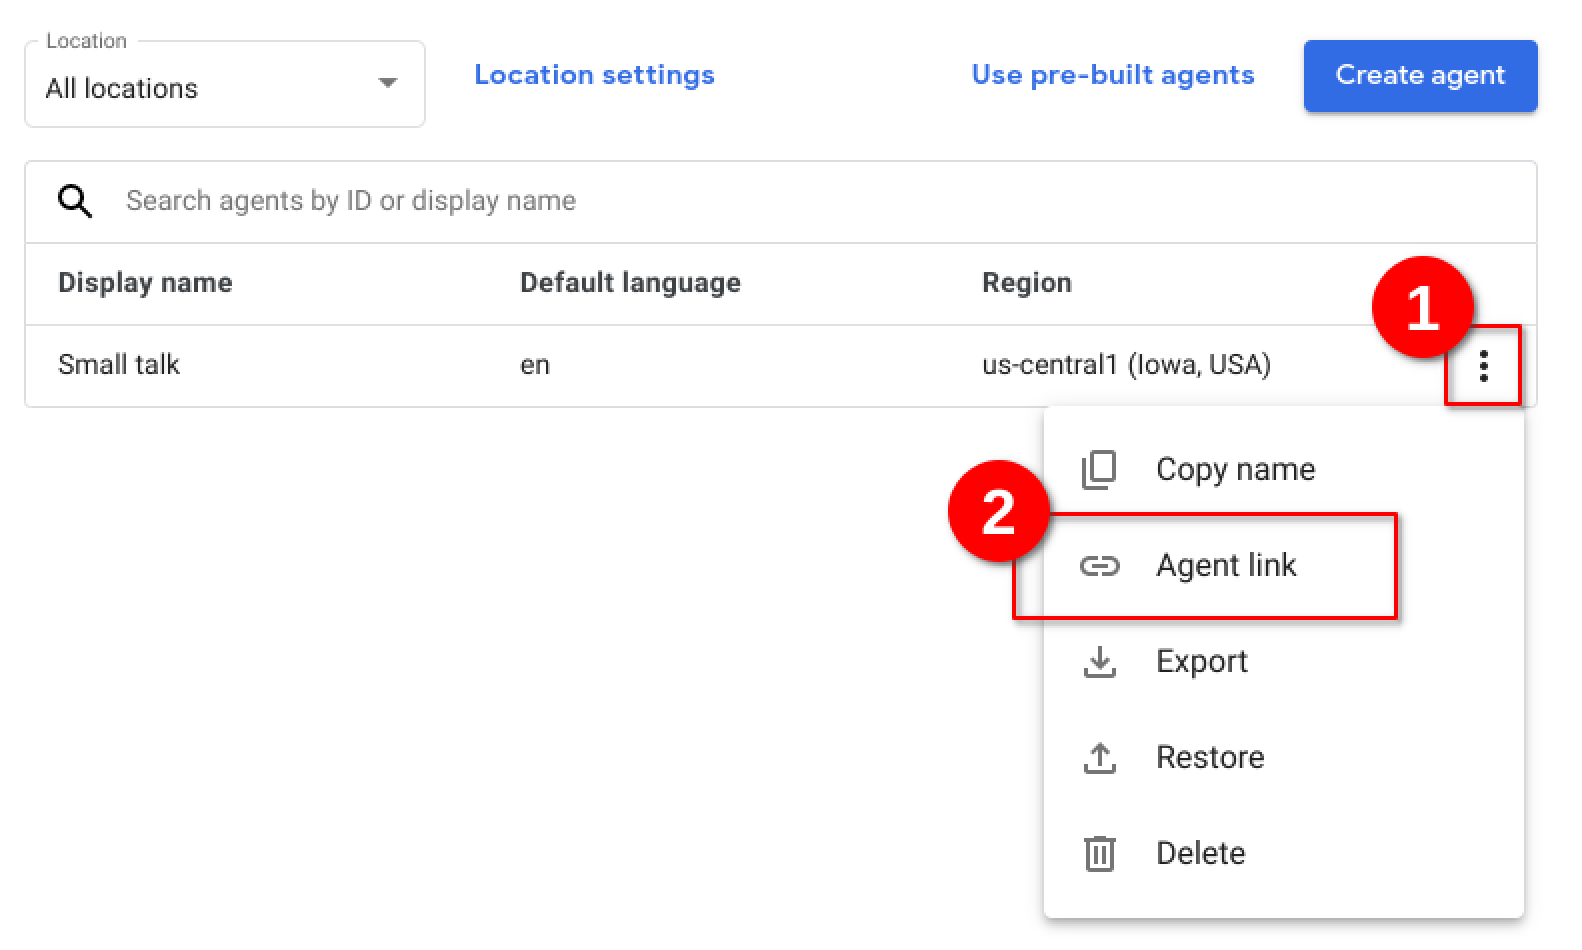Focus the Search agents input field
This screenshot has height=950, width=1582.
(780, 201)
